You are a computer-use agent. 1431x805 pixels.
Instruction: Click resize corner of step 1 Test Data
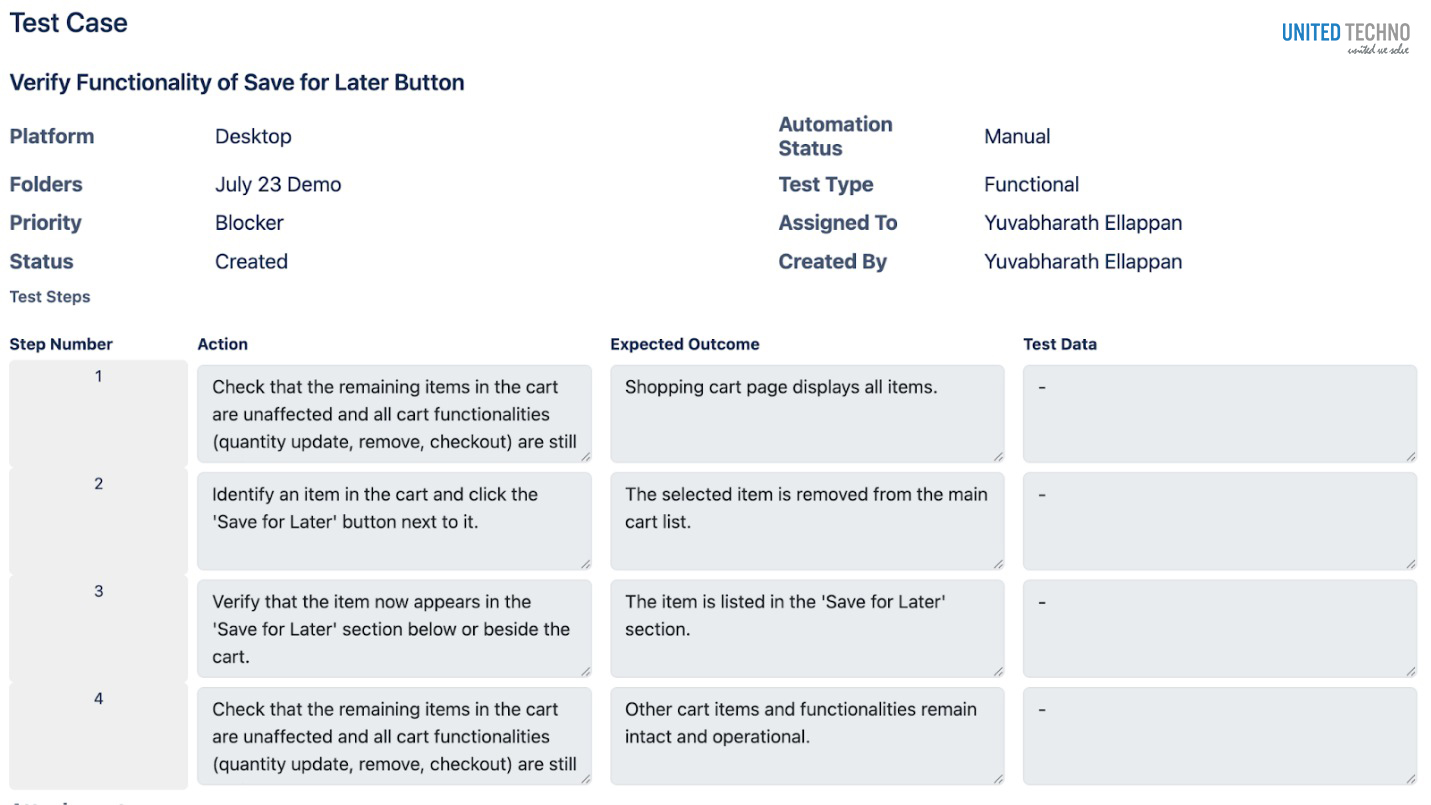1410,456
